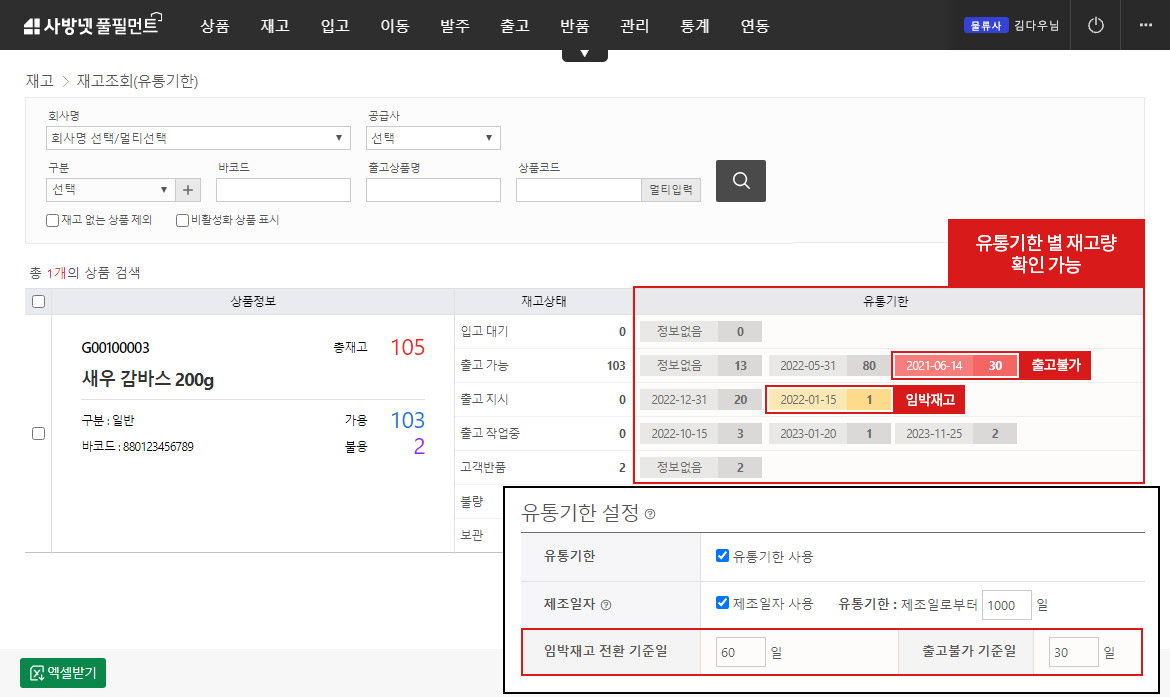Click the magnifier search button

coord(740,181)
